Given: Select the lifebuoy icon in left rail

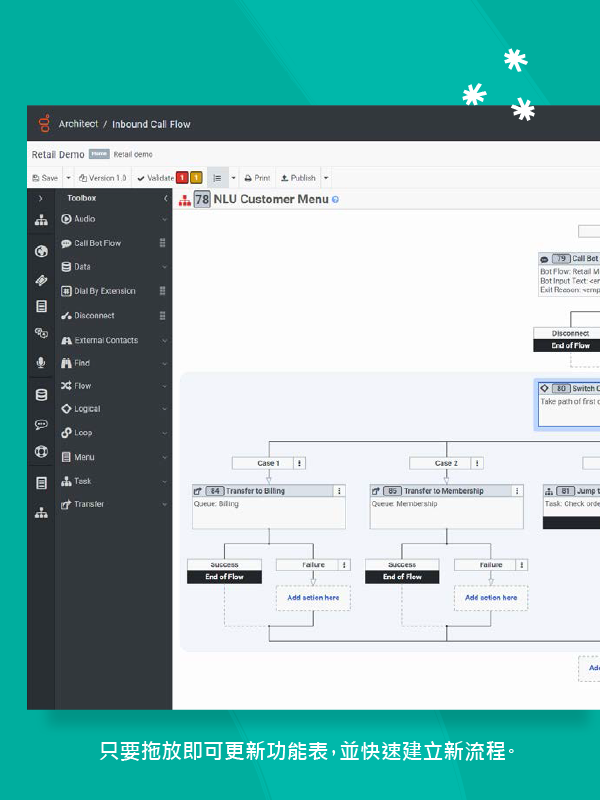Looking at the screenshot, I should (41, 452).
